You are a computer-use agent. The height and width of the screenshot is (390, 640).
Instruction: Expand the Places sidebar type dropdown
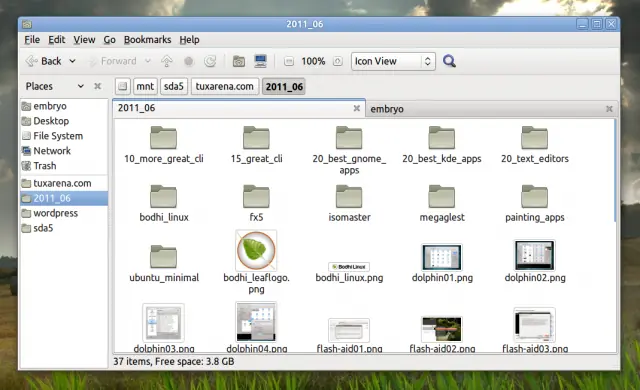point(80,86)
